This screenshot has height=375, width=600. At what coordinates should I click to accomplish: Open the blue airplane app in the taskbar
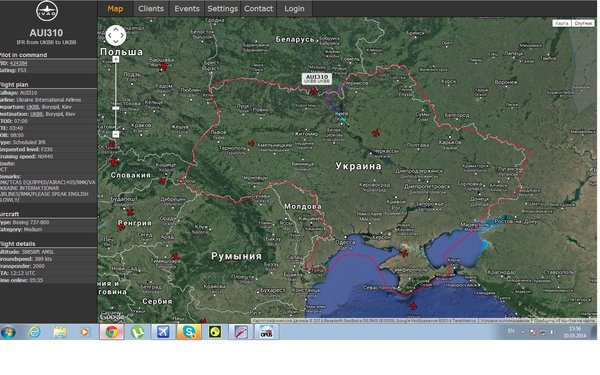[163, 332]
